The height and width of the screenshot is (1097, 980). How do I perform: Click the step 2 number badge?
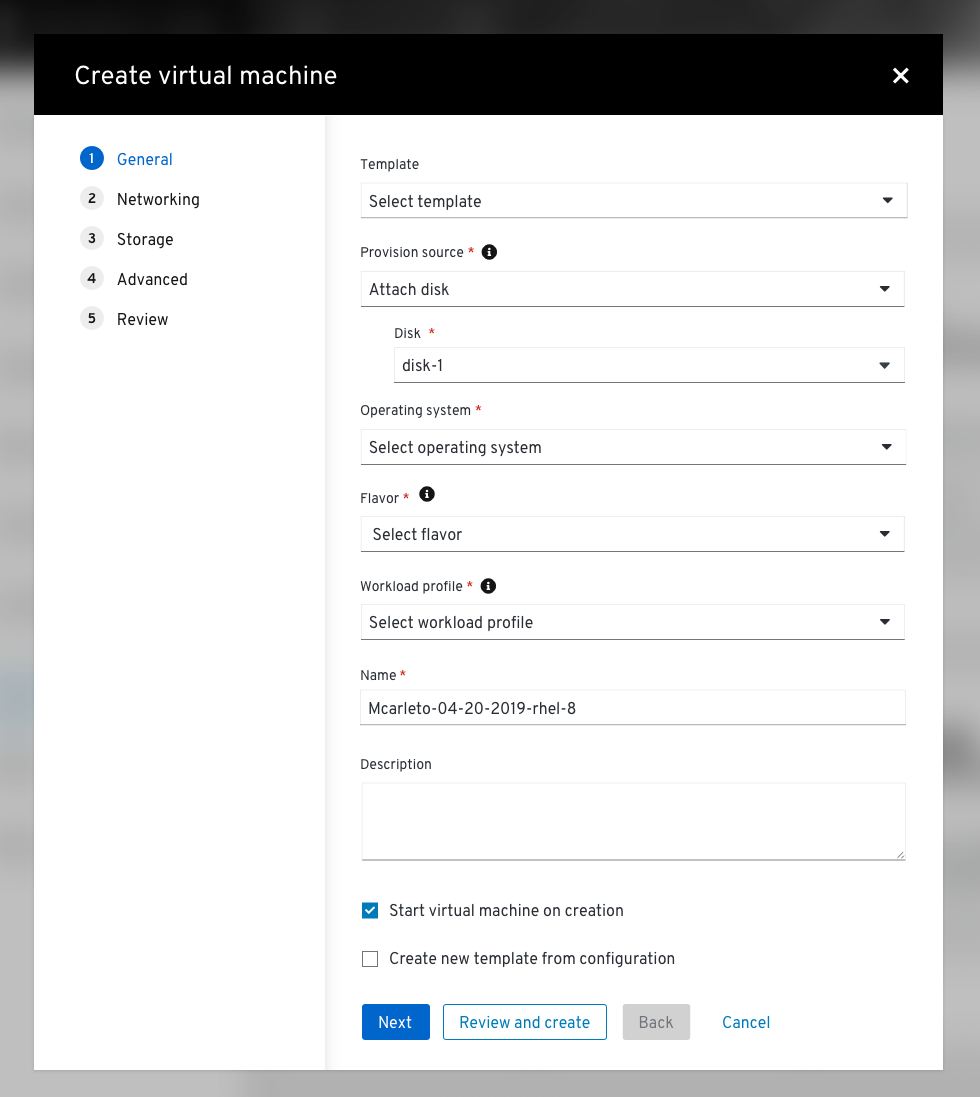pyautogui.click(x=92, y=199)
